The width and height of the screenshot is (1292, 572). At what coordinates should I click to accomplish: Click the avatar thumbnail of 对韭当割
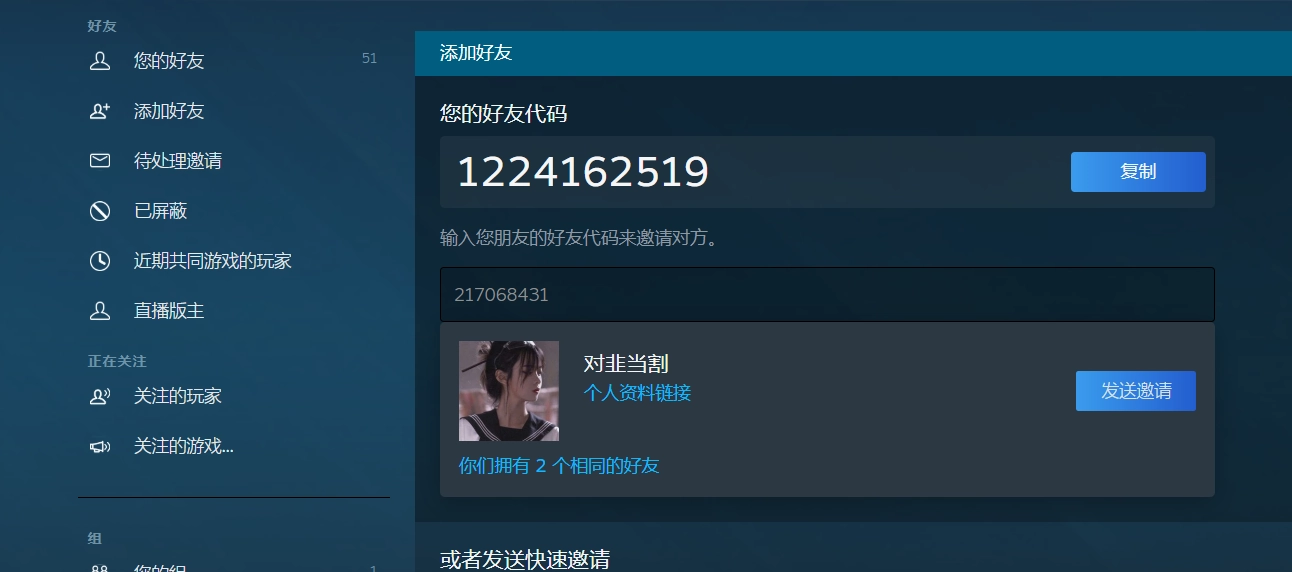point(509,391)
